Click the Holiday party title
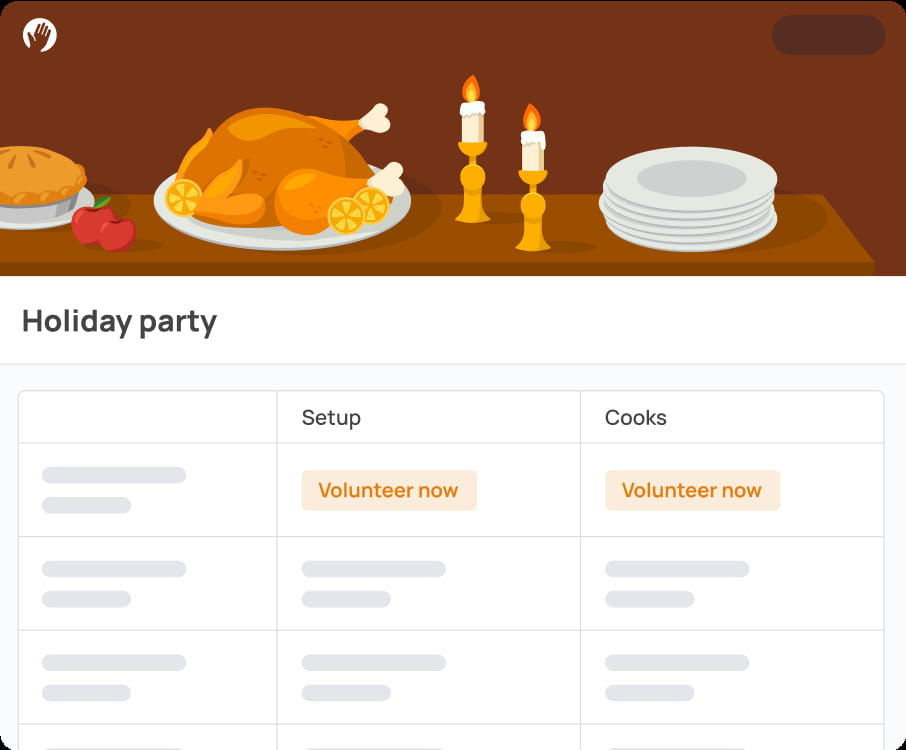Image resolution: width=906 pixels, height=750 pixels. pyautogui.click(x=119, y=321)
